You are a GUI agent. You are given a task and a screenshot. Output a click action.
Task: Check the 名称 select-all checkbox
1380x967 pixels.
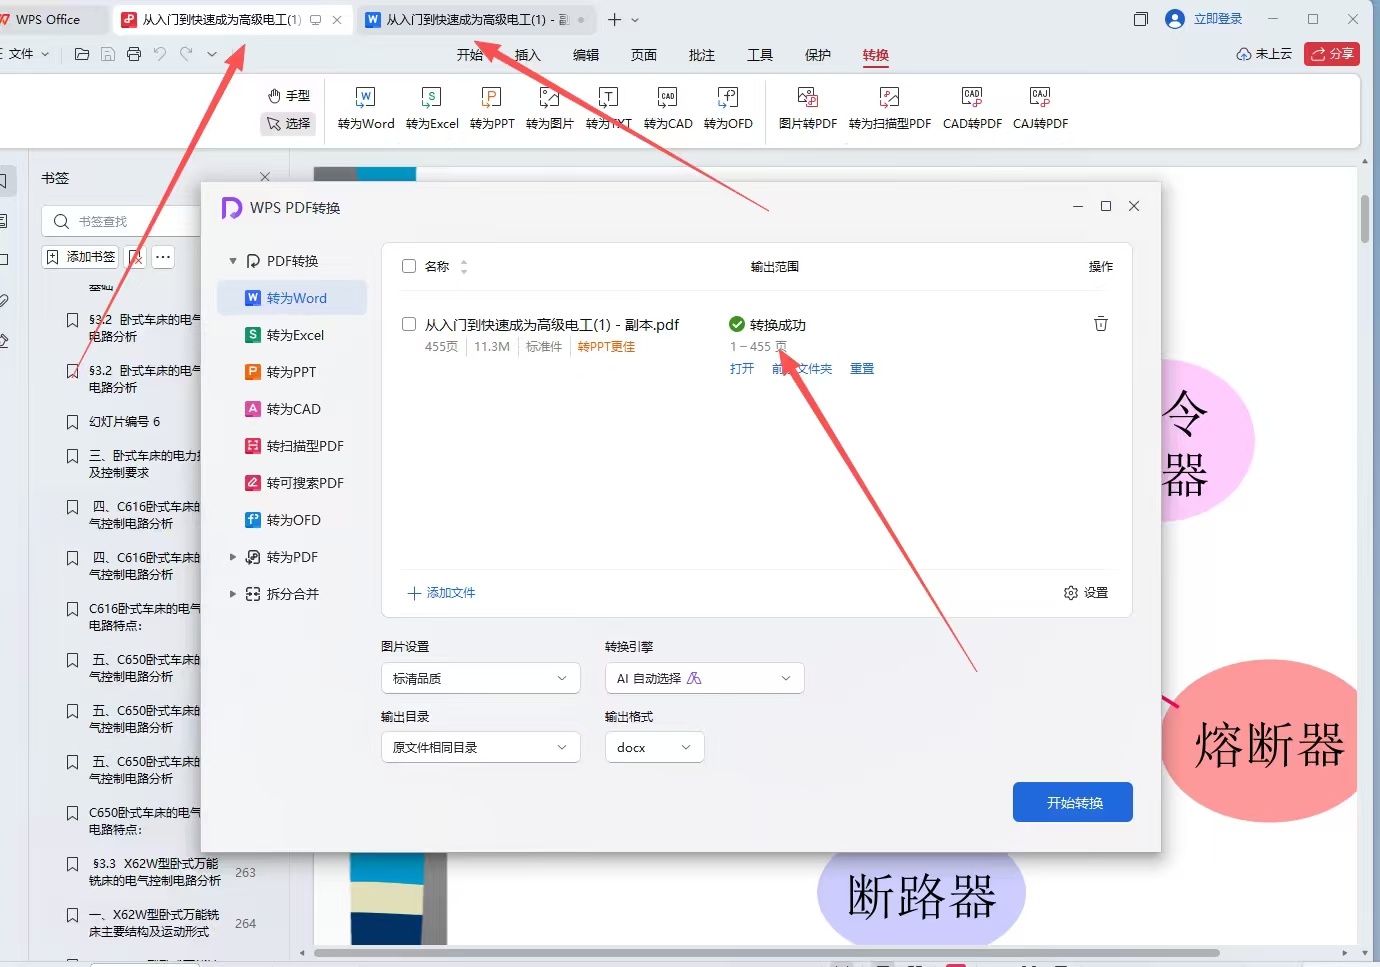(x=409, y=266)
